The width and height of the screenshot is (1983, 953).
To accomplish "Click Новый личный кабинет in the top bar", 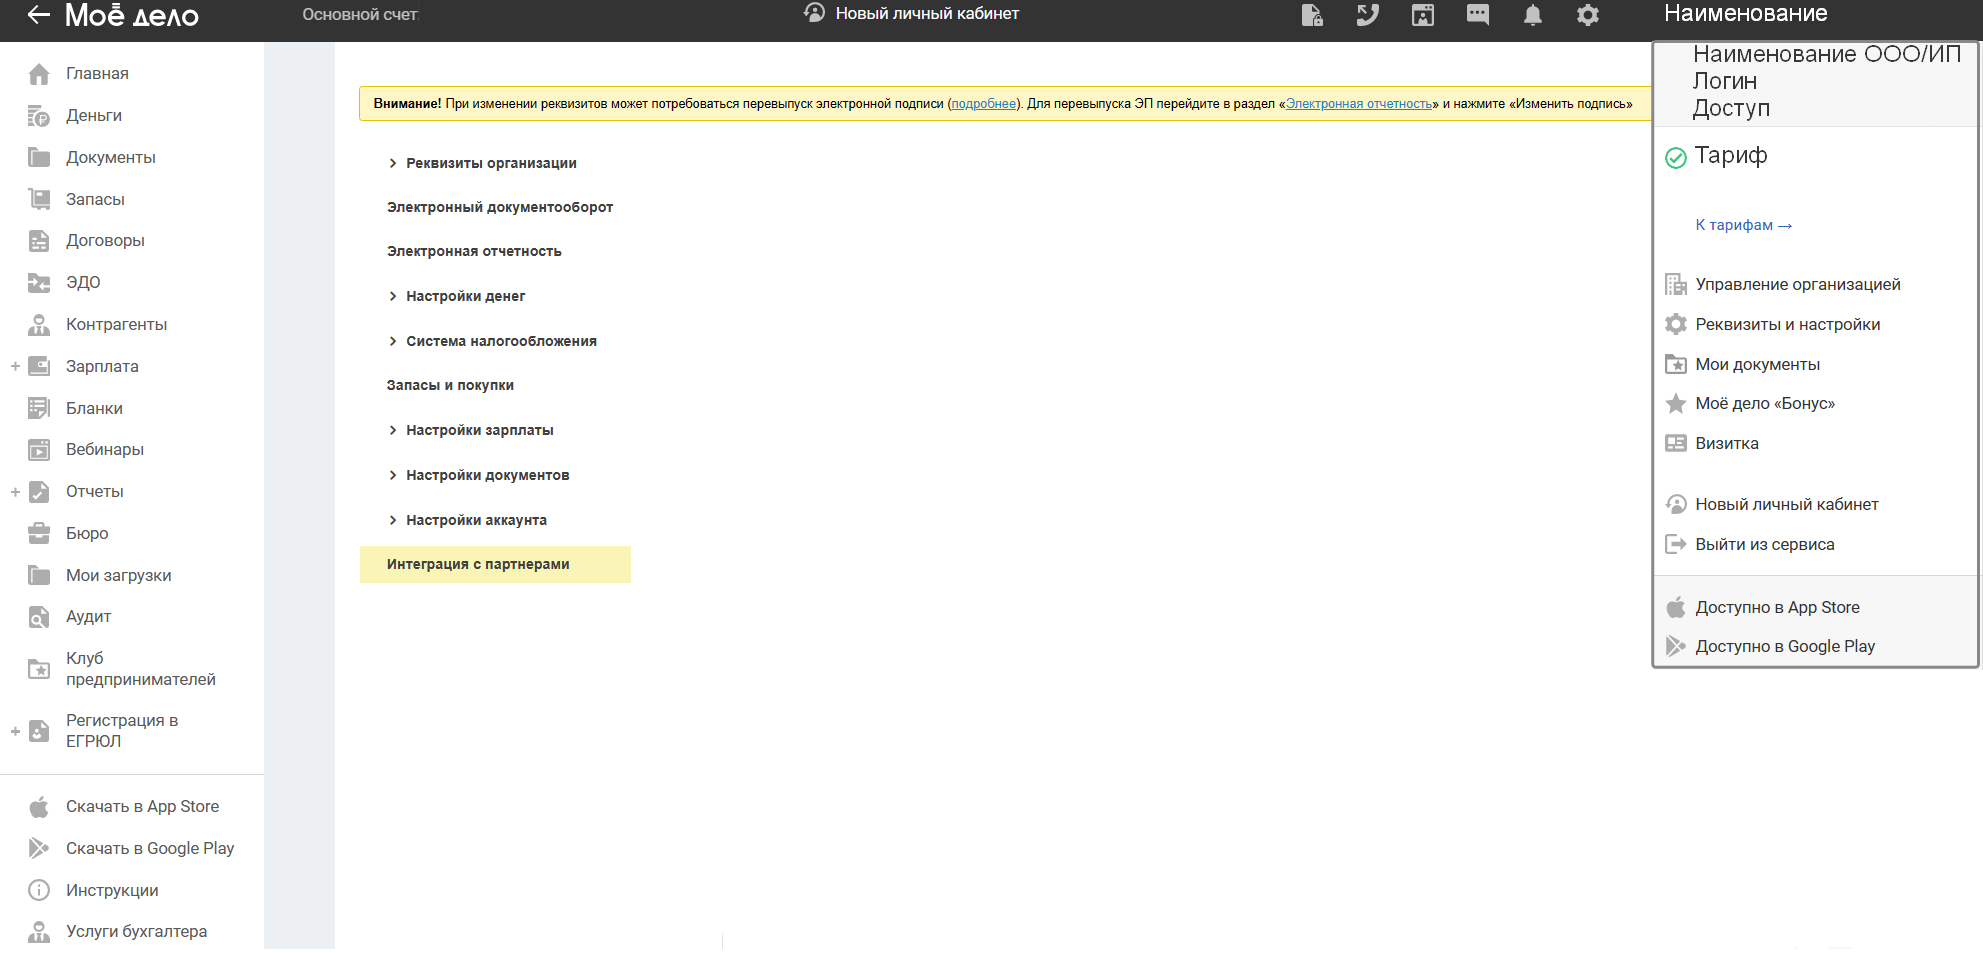I will click(x=912, y=14).
